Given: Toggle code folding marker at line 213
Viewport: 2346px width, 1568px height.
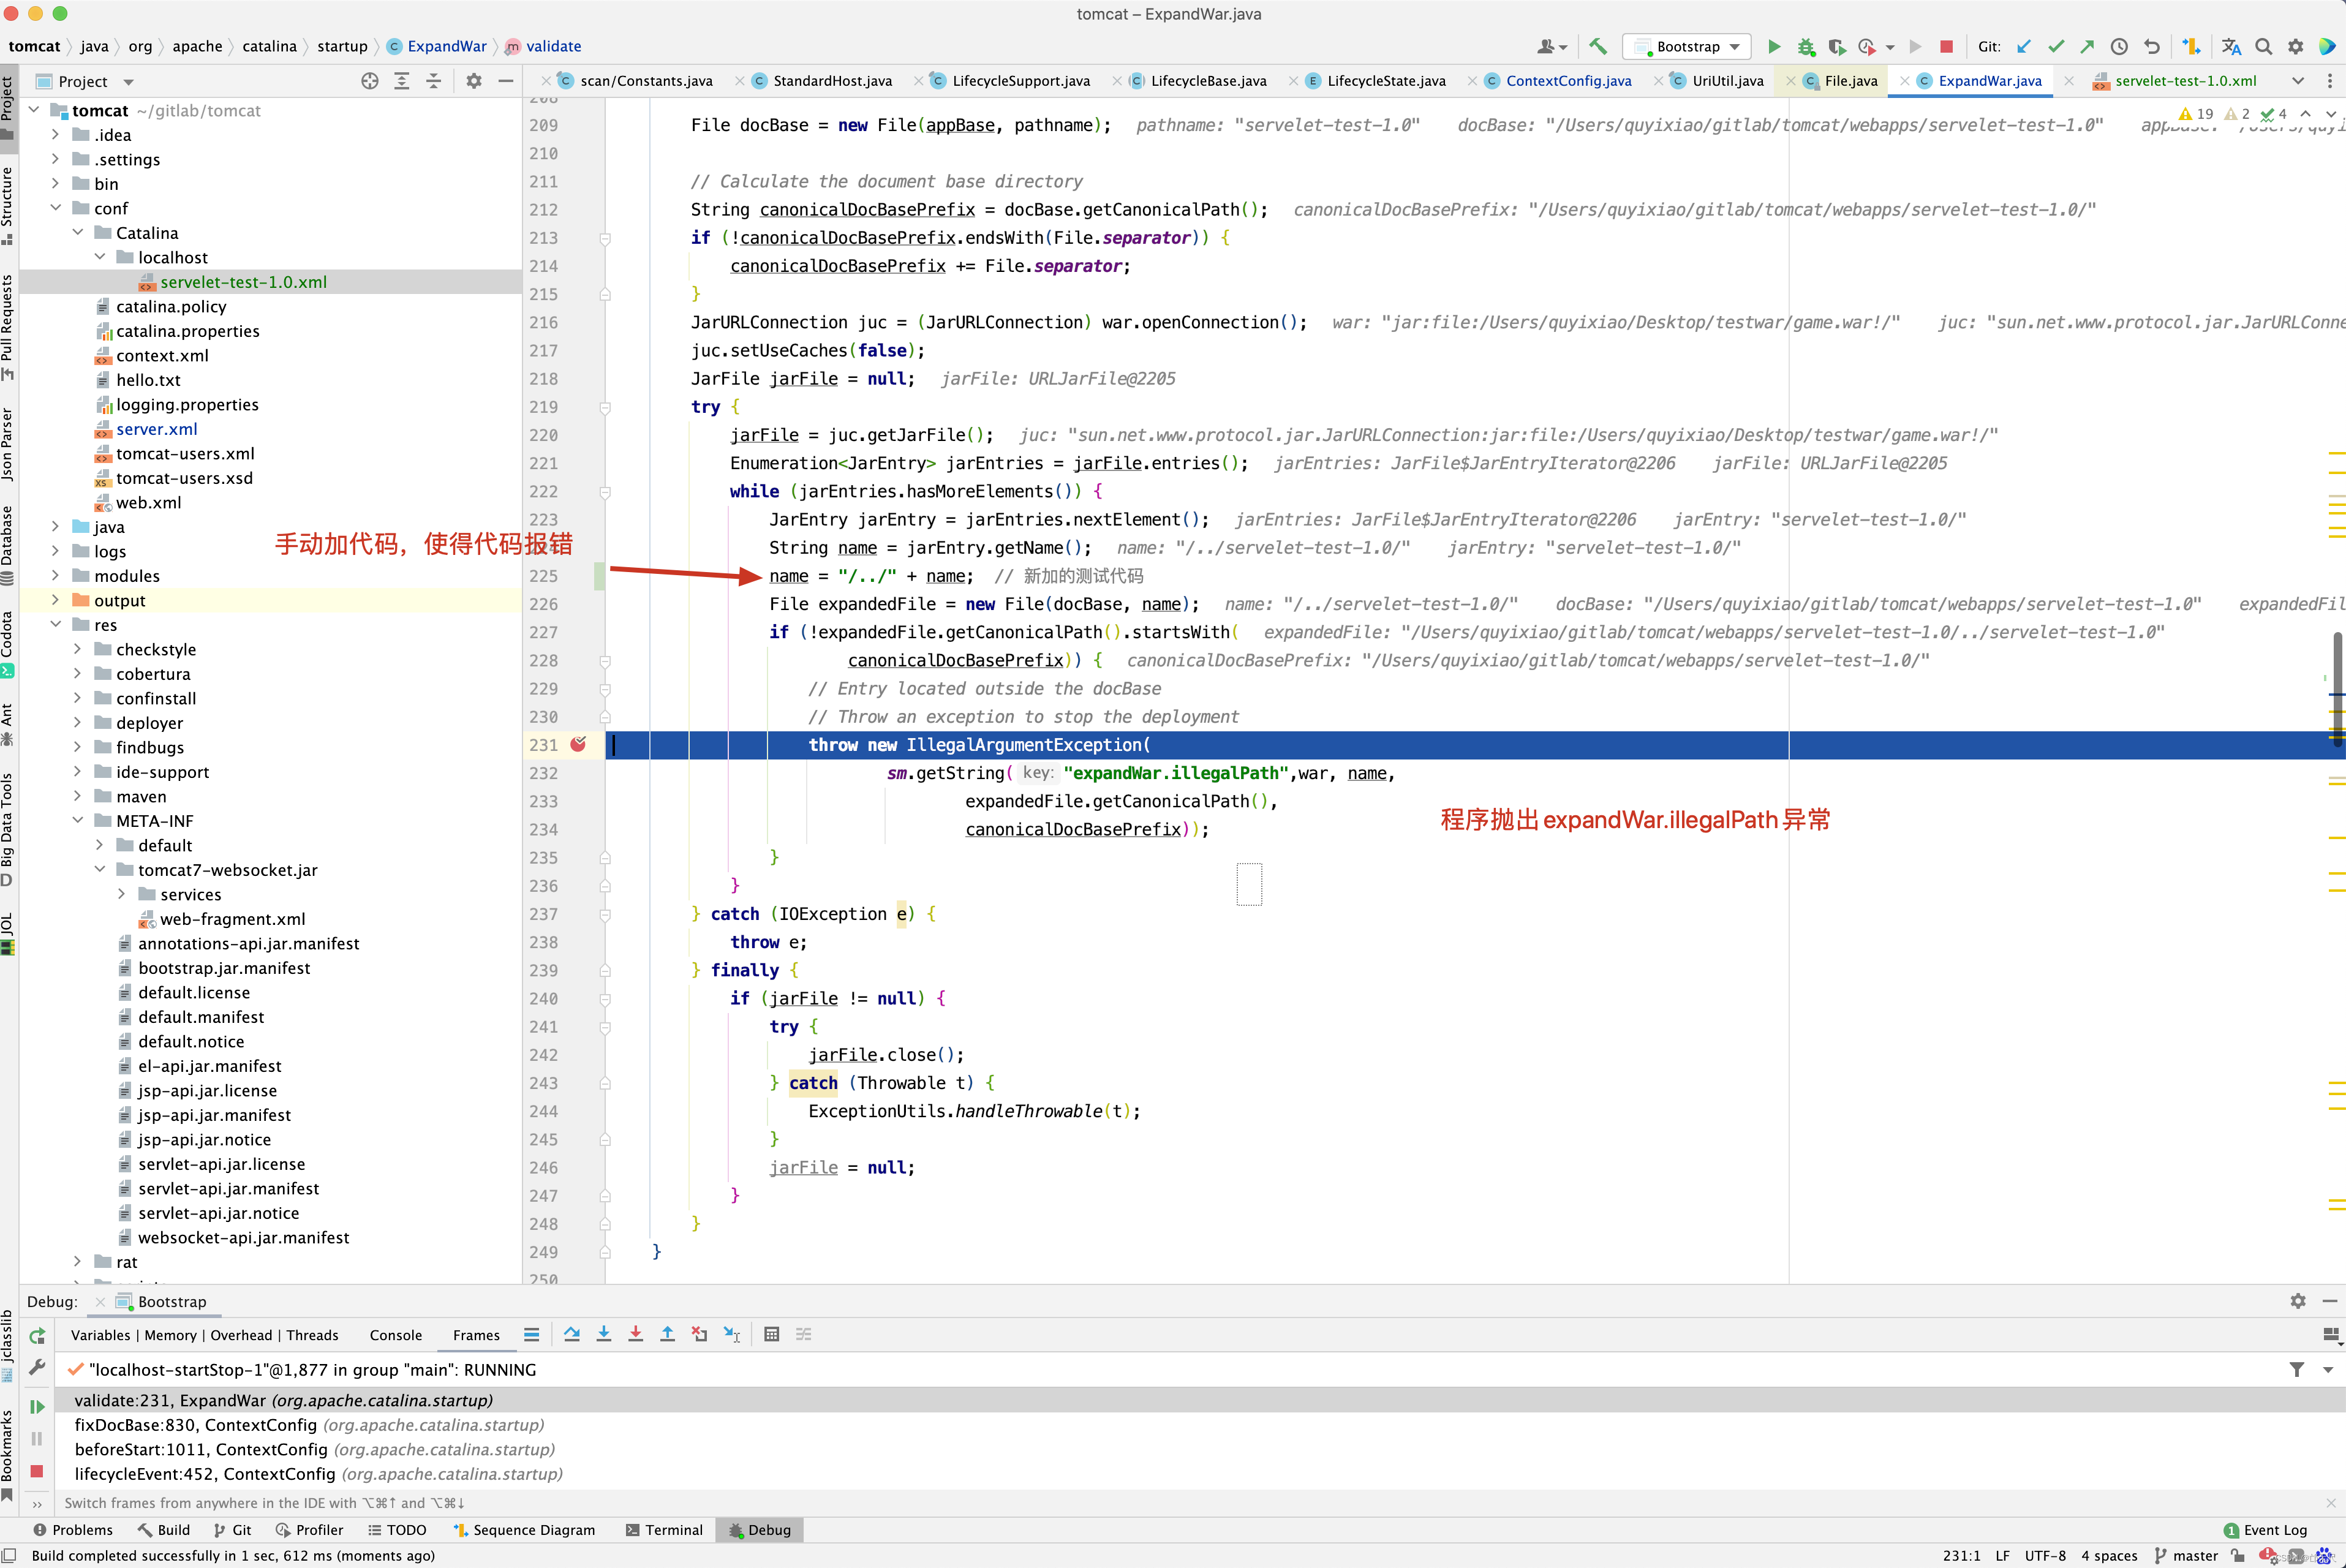Looking at the screenshot, I should point(605,238).
